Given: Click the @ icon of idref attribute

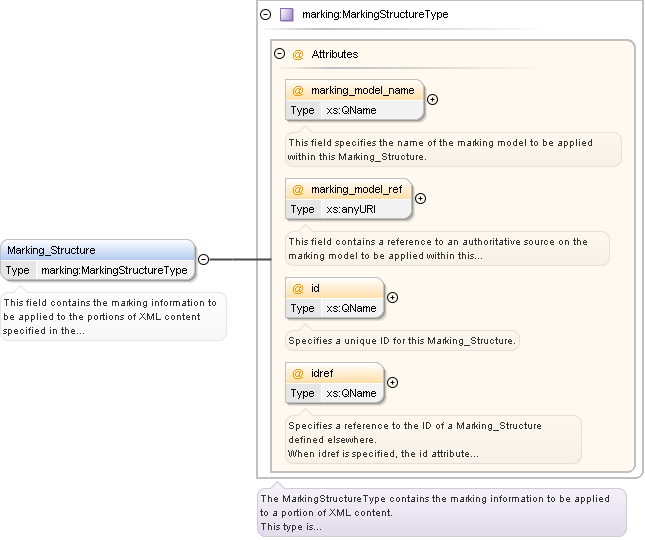Looking at the screenshot, I should [298, 373].
